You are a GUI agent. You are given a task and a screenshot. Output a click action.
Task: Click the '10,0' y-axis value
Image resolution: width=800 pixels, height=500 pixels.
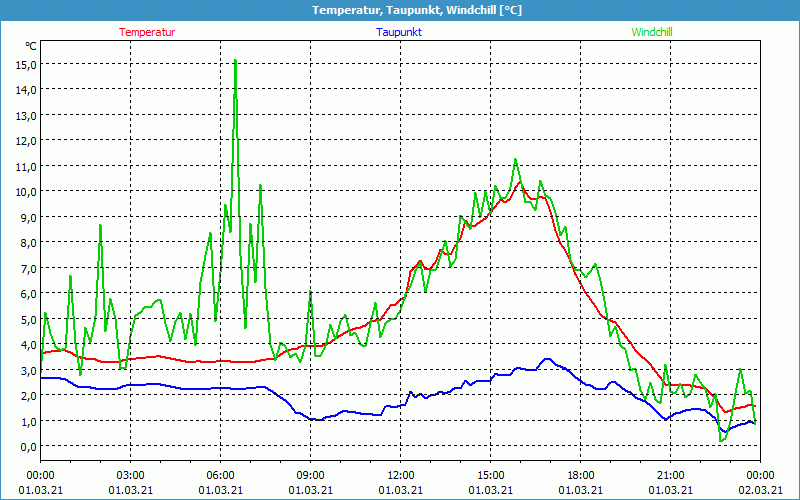pos(27,192)
